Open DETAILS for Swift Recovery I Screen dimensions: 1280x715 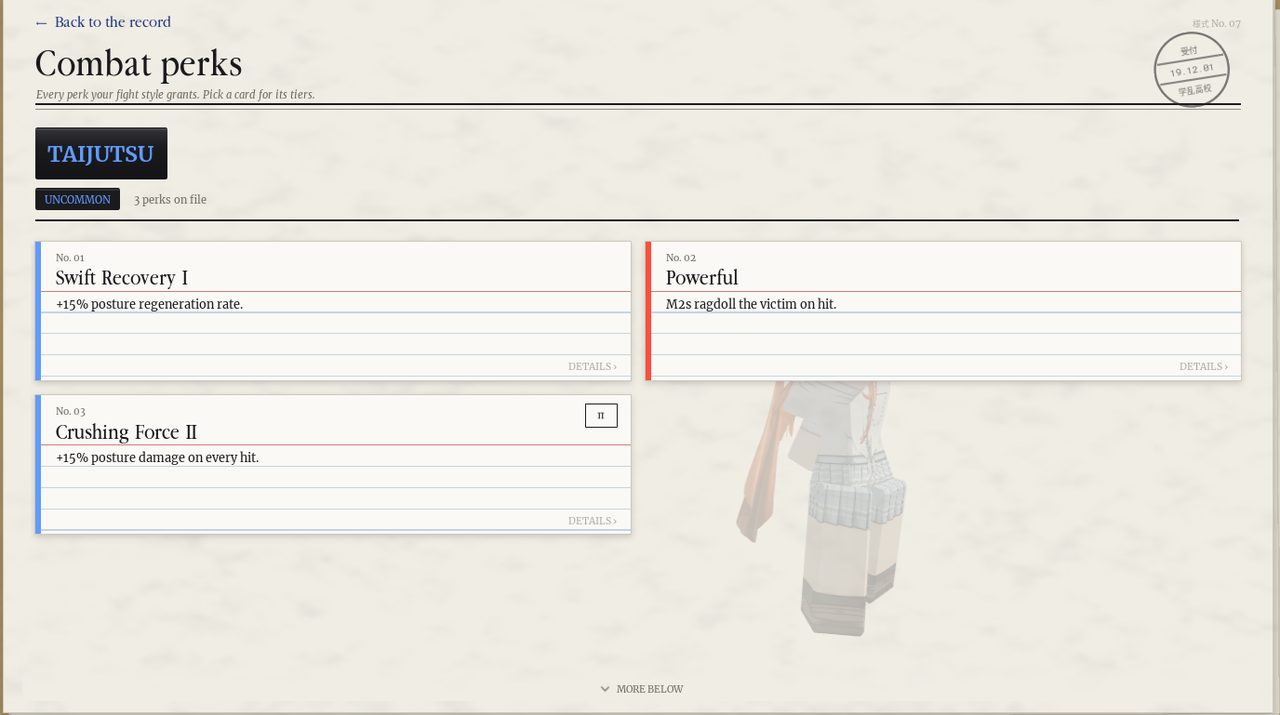(x=592, y=367)
